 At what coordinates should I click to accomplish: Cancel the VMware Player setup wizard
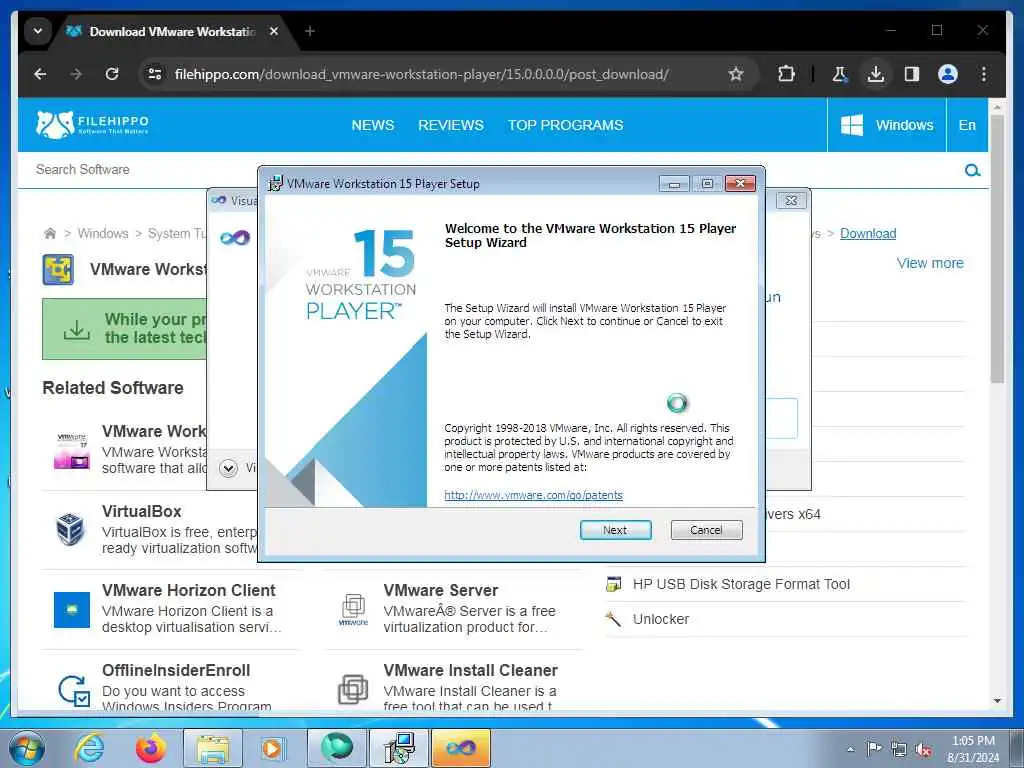point(706,530)
